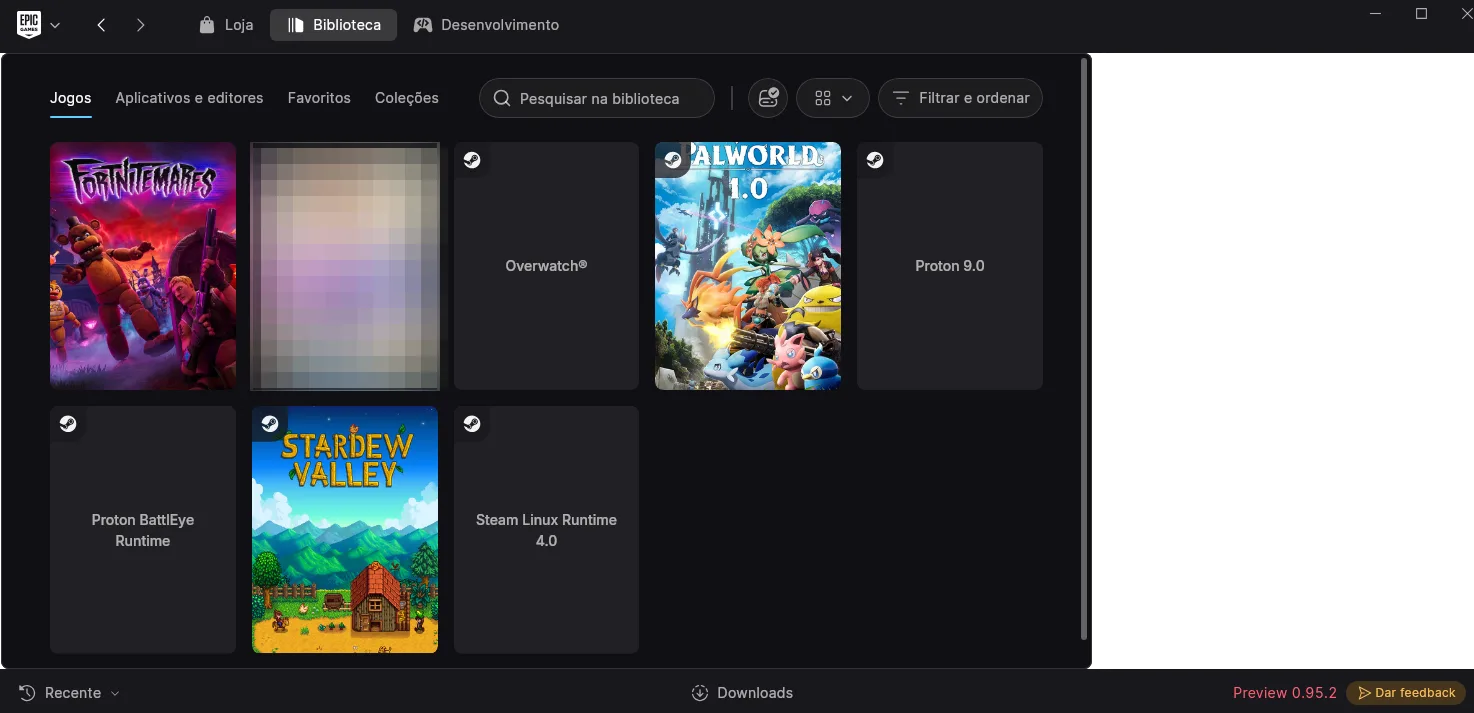Screen dimensions: 1474x713
Task: Open the Downloads panel
Action: (x=742, y=693)
